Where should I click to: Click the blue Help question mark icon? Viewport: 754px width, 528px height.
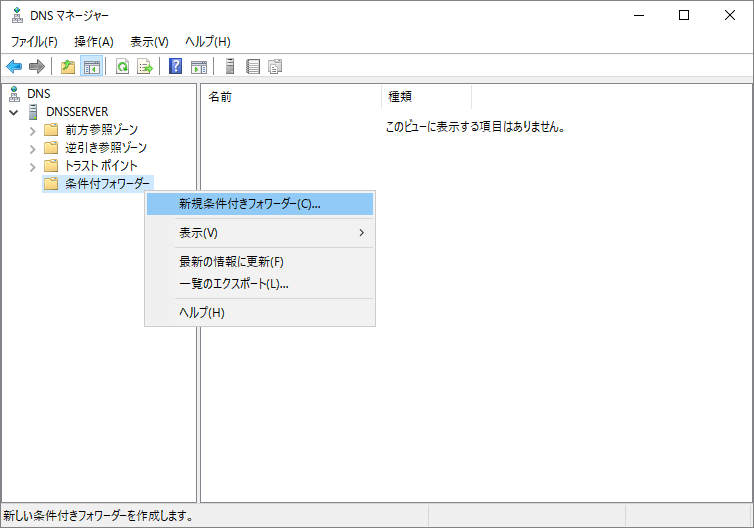[175, 67]
